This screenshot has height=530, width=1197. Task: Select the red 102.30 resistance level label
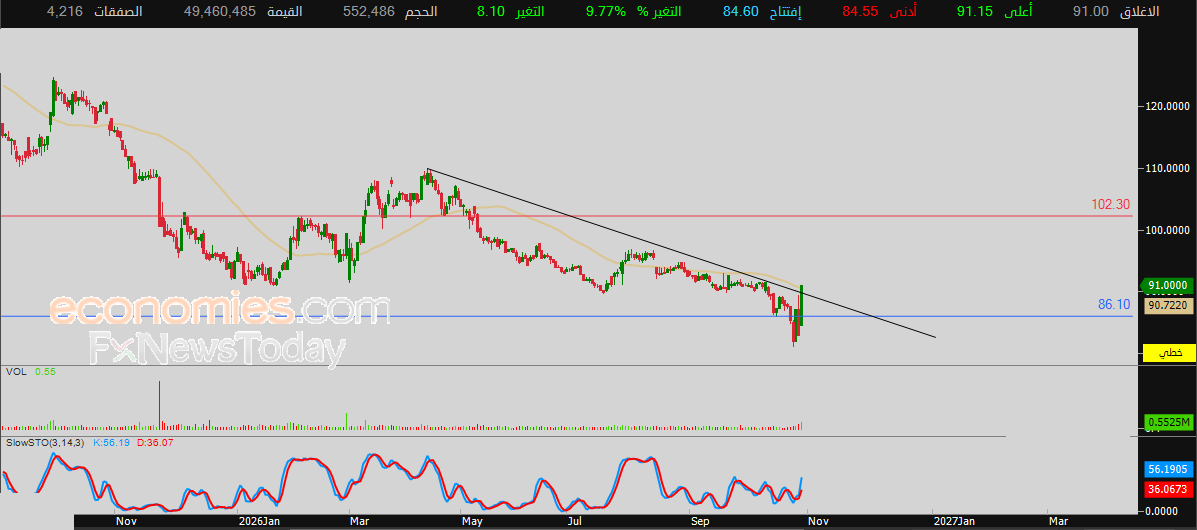tap(1111, 205)
